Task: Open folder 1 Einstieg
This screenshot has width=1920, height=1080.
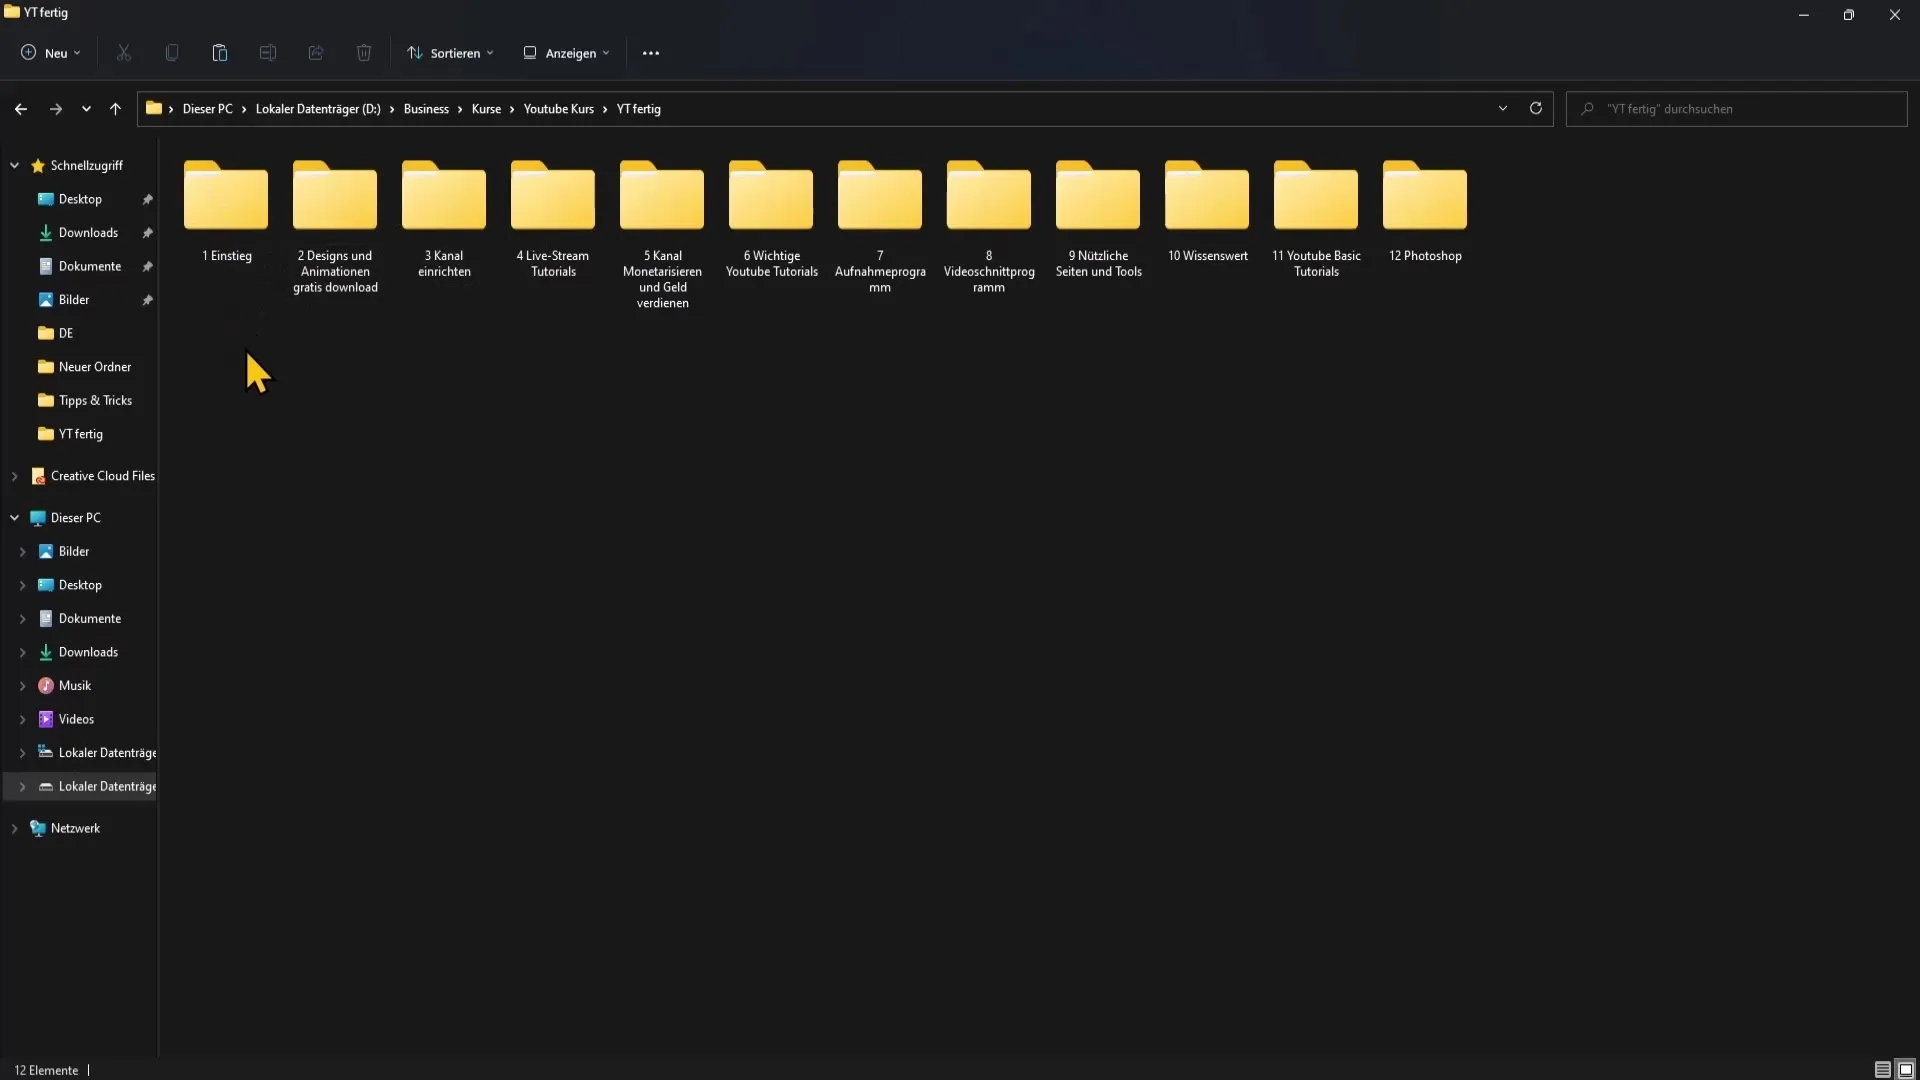Action: coord(226,211)
